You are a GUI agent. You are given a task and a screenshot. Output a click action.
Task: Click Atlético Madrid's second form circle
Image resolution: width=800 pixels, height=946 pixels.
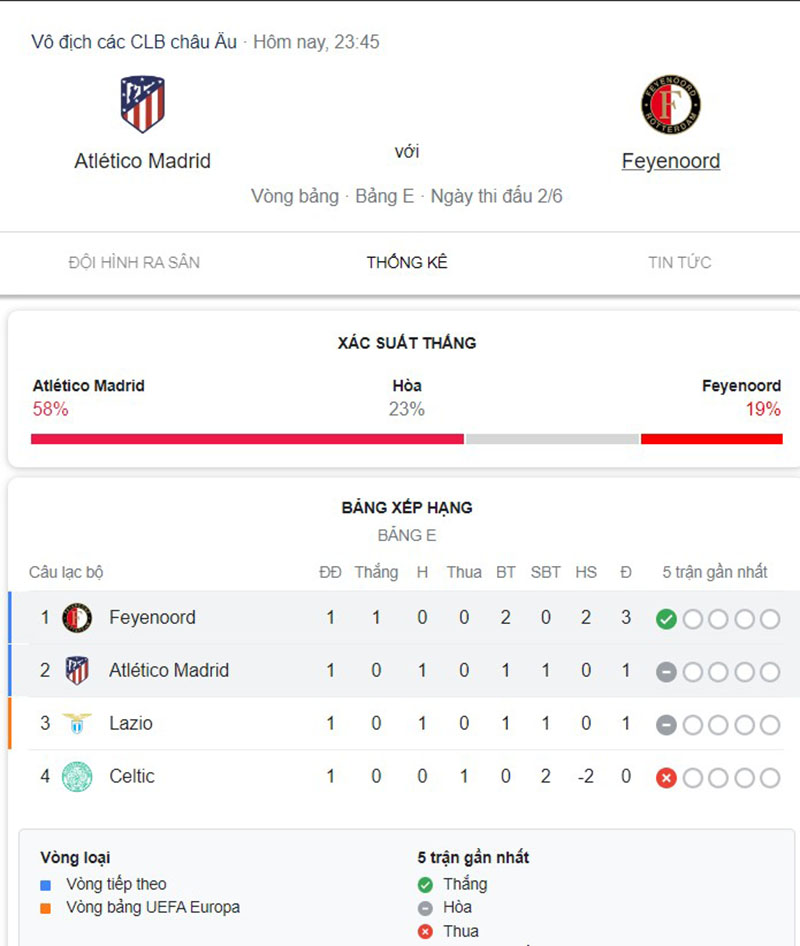coord(695,670)
